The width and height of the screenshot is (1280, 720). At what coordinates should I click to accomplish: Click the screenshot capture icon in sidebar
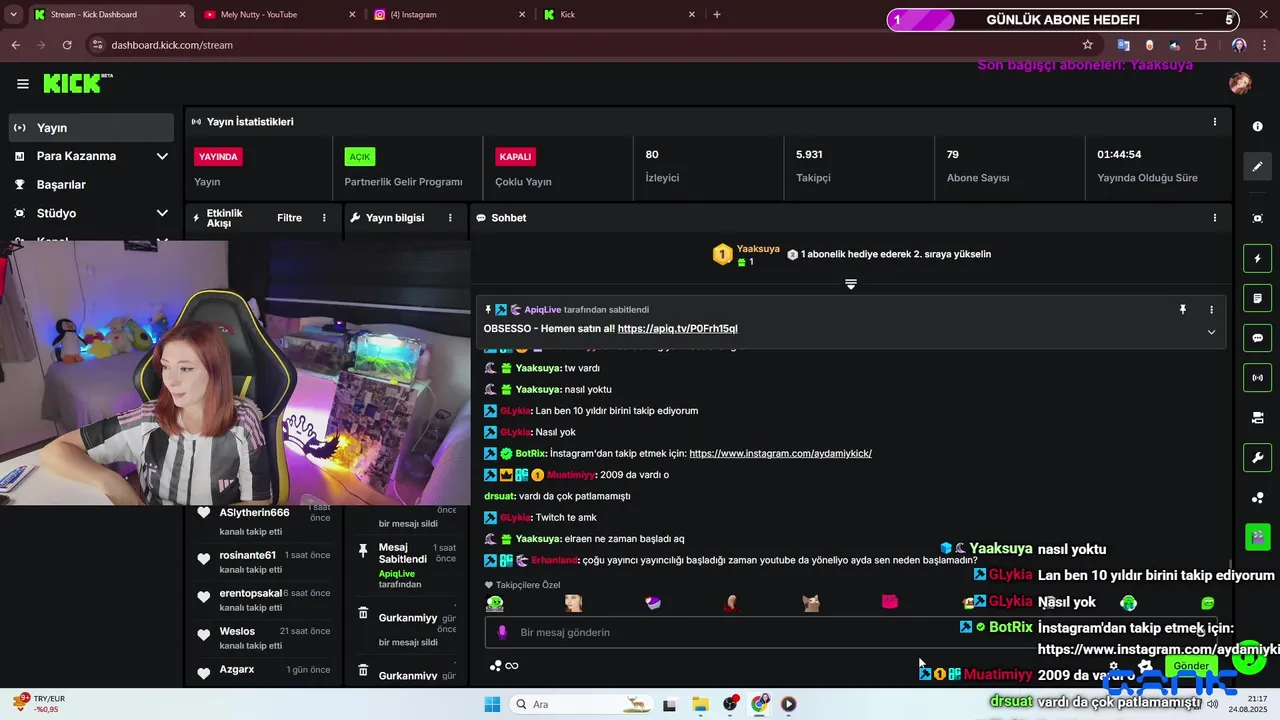point(1257,218)
